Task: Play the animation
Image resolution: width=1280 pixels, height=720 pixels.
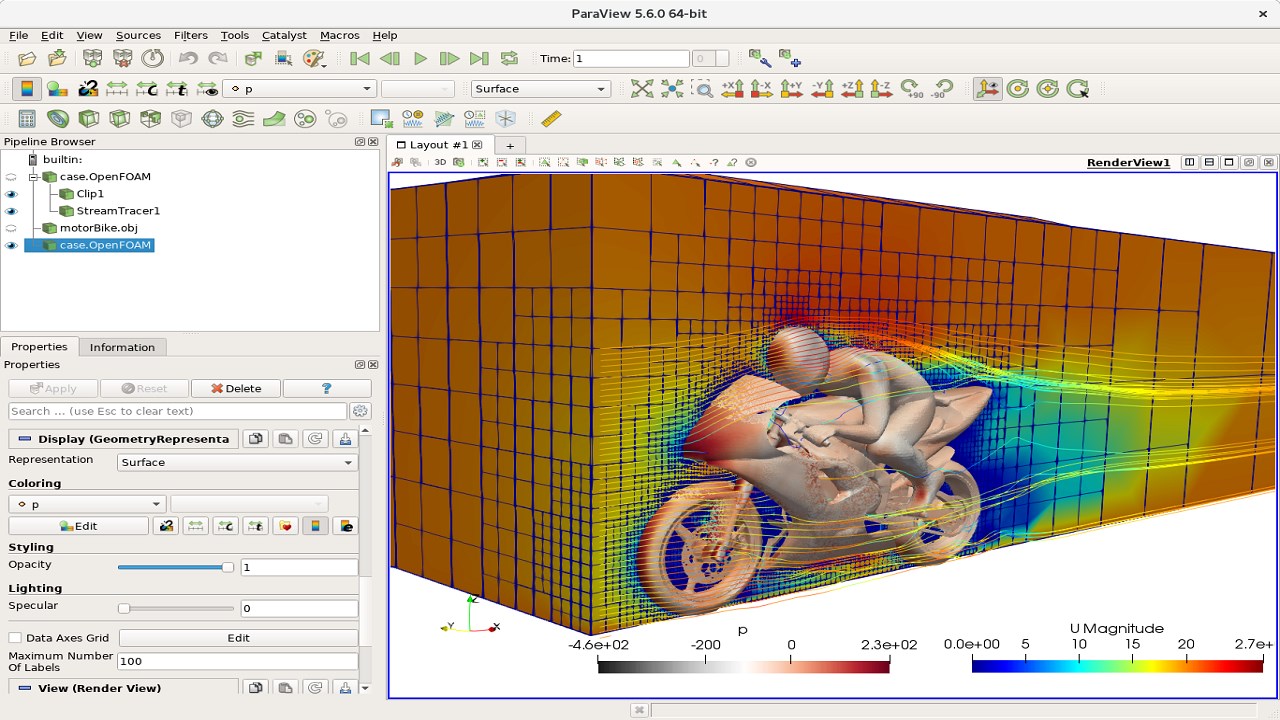Action: pyautogui.click(x=420, y=59)
